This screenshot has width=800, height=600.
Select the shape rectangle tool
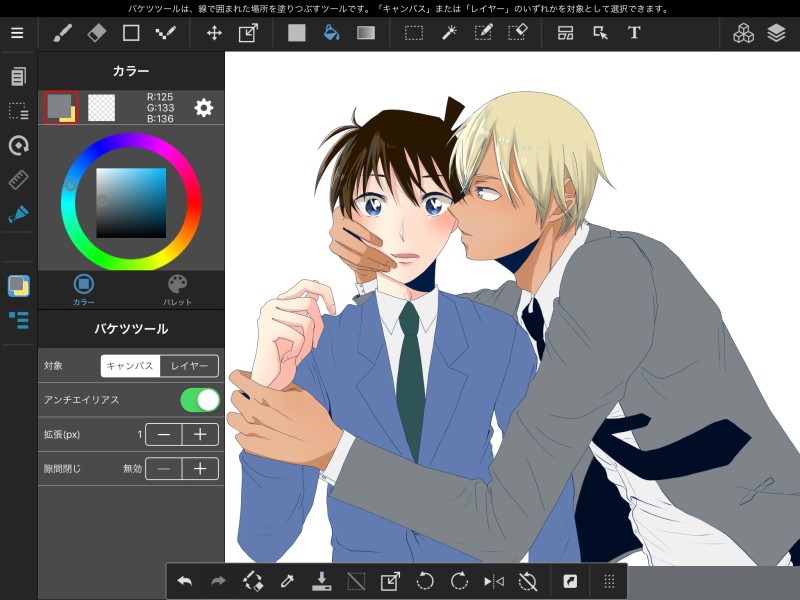[x=131, y=33]
